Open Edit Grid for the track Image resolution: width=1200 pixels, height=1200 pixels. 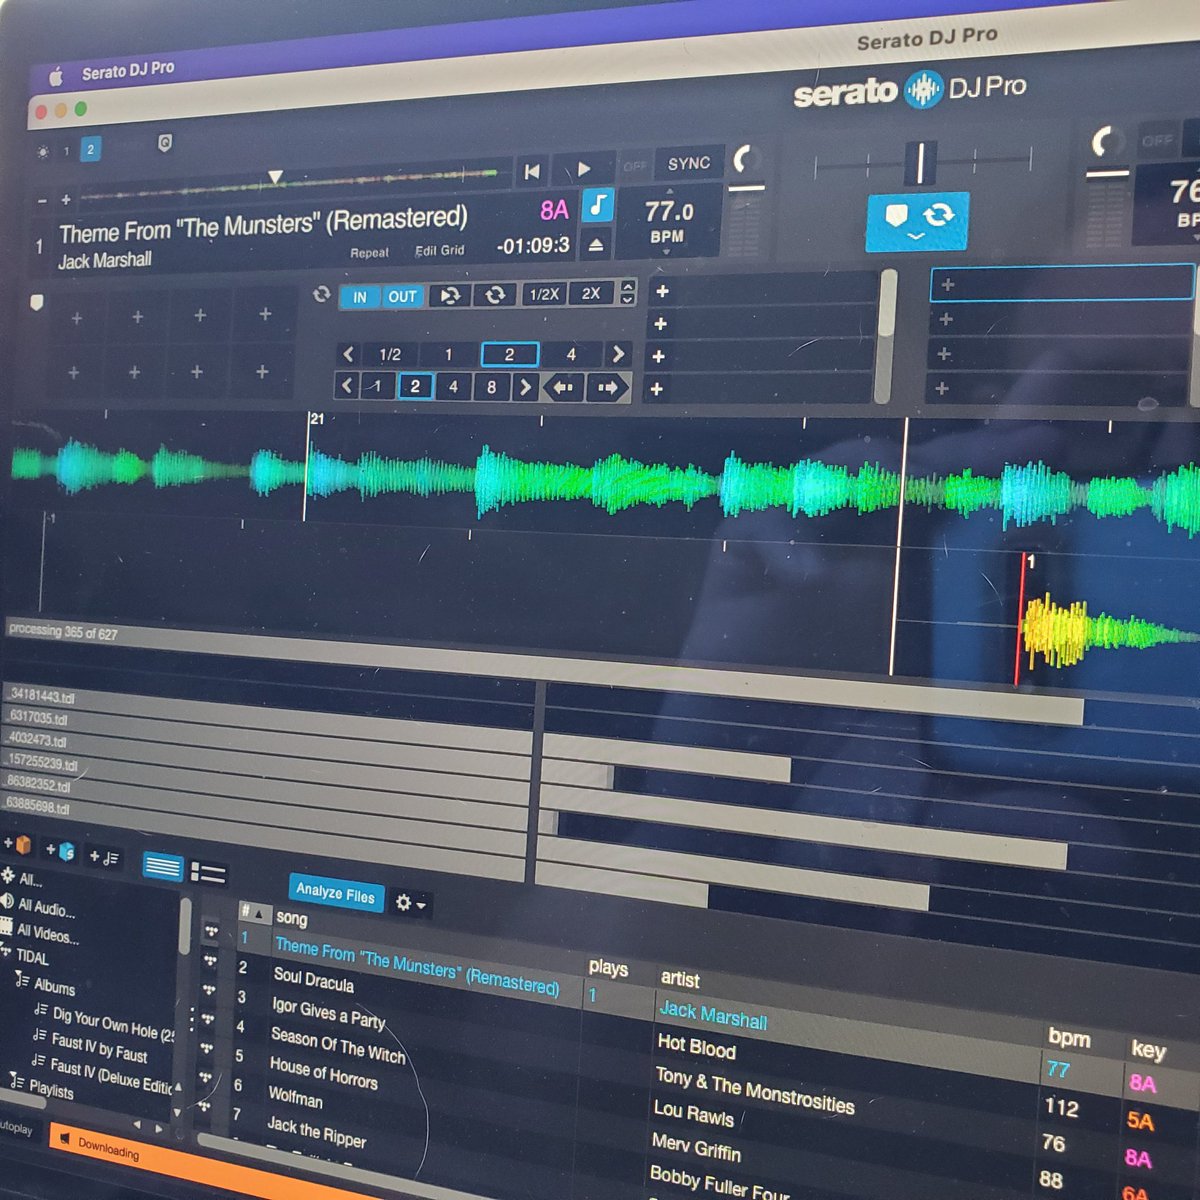click(x=439, y=250)
